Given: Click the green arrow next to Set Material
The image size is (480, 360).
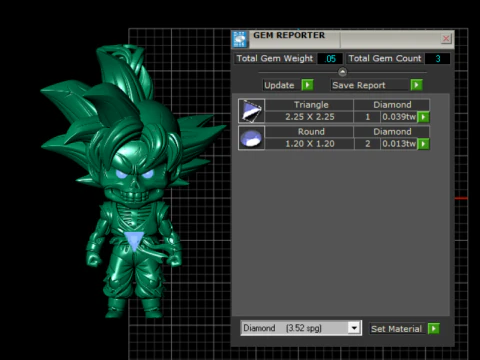Looking at the screenshot, I should (x=434, y=329).
